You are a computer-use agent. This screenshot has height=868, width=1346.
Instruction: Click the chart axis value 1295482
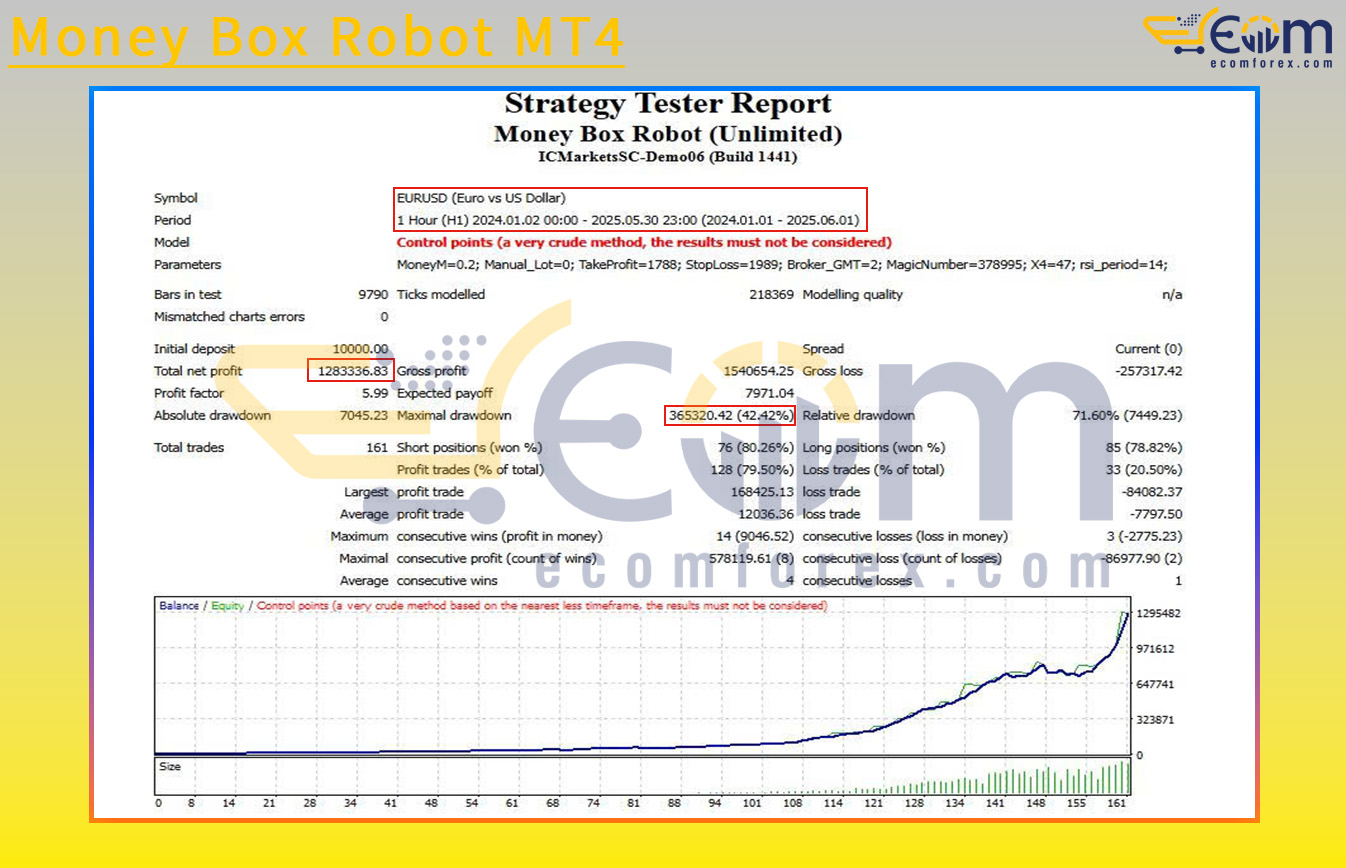click(x=1158, y=613)
